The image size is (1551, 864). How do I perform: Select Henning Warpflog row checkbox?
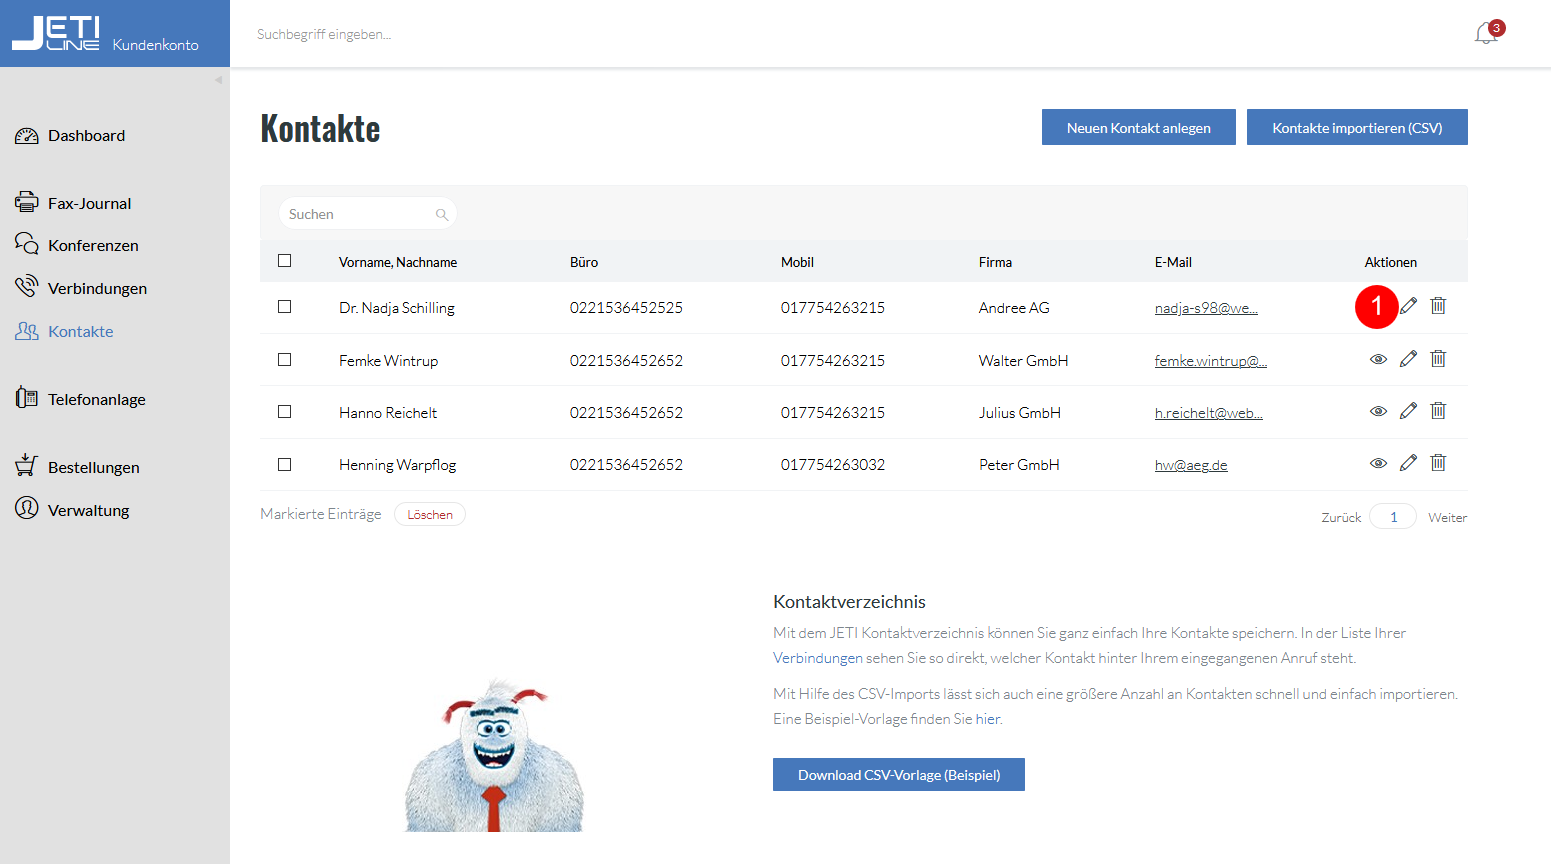point(285,465)
